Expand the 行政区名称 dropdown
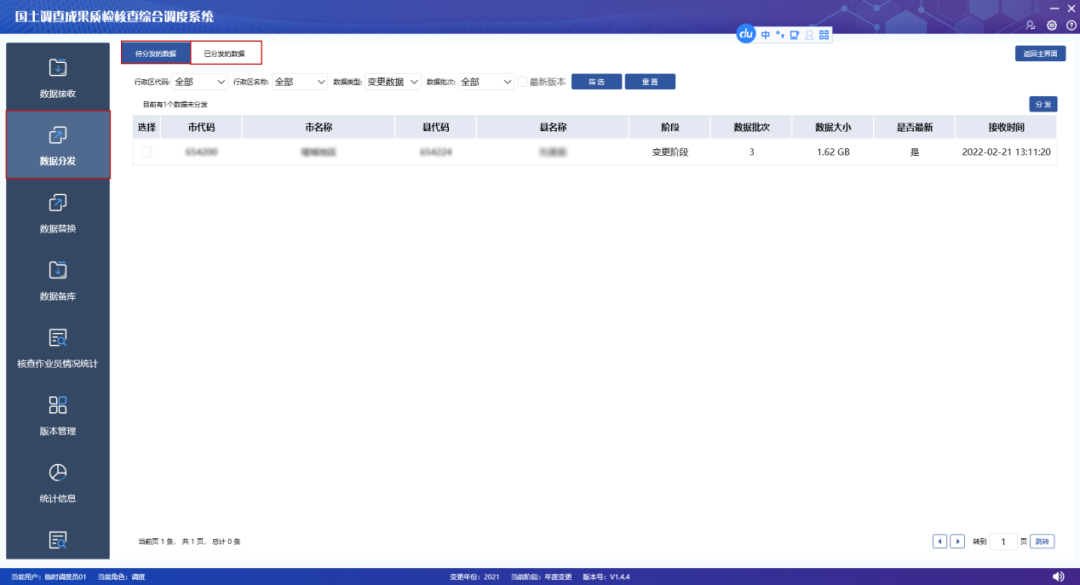This screenshot has height=585, width=1080. pyautogui.click(x=300, y=82)
